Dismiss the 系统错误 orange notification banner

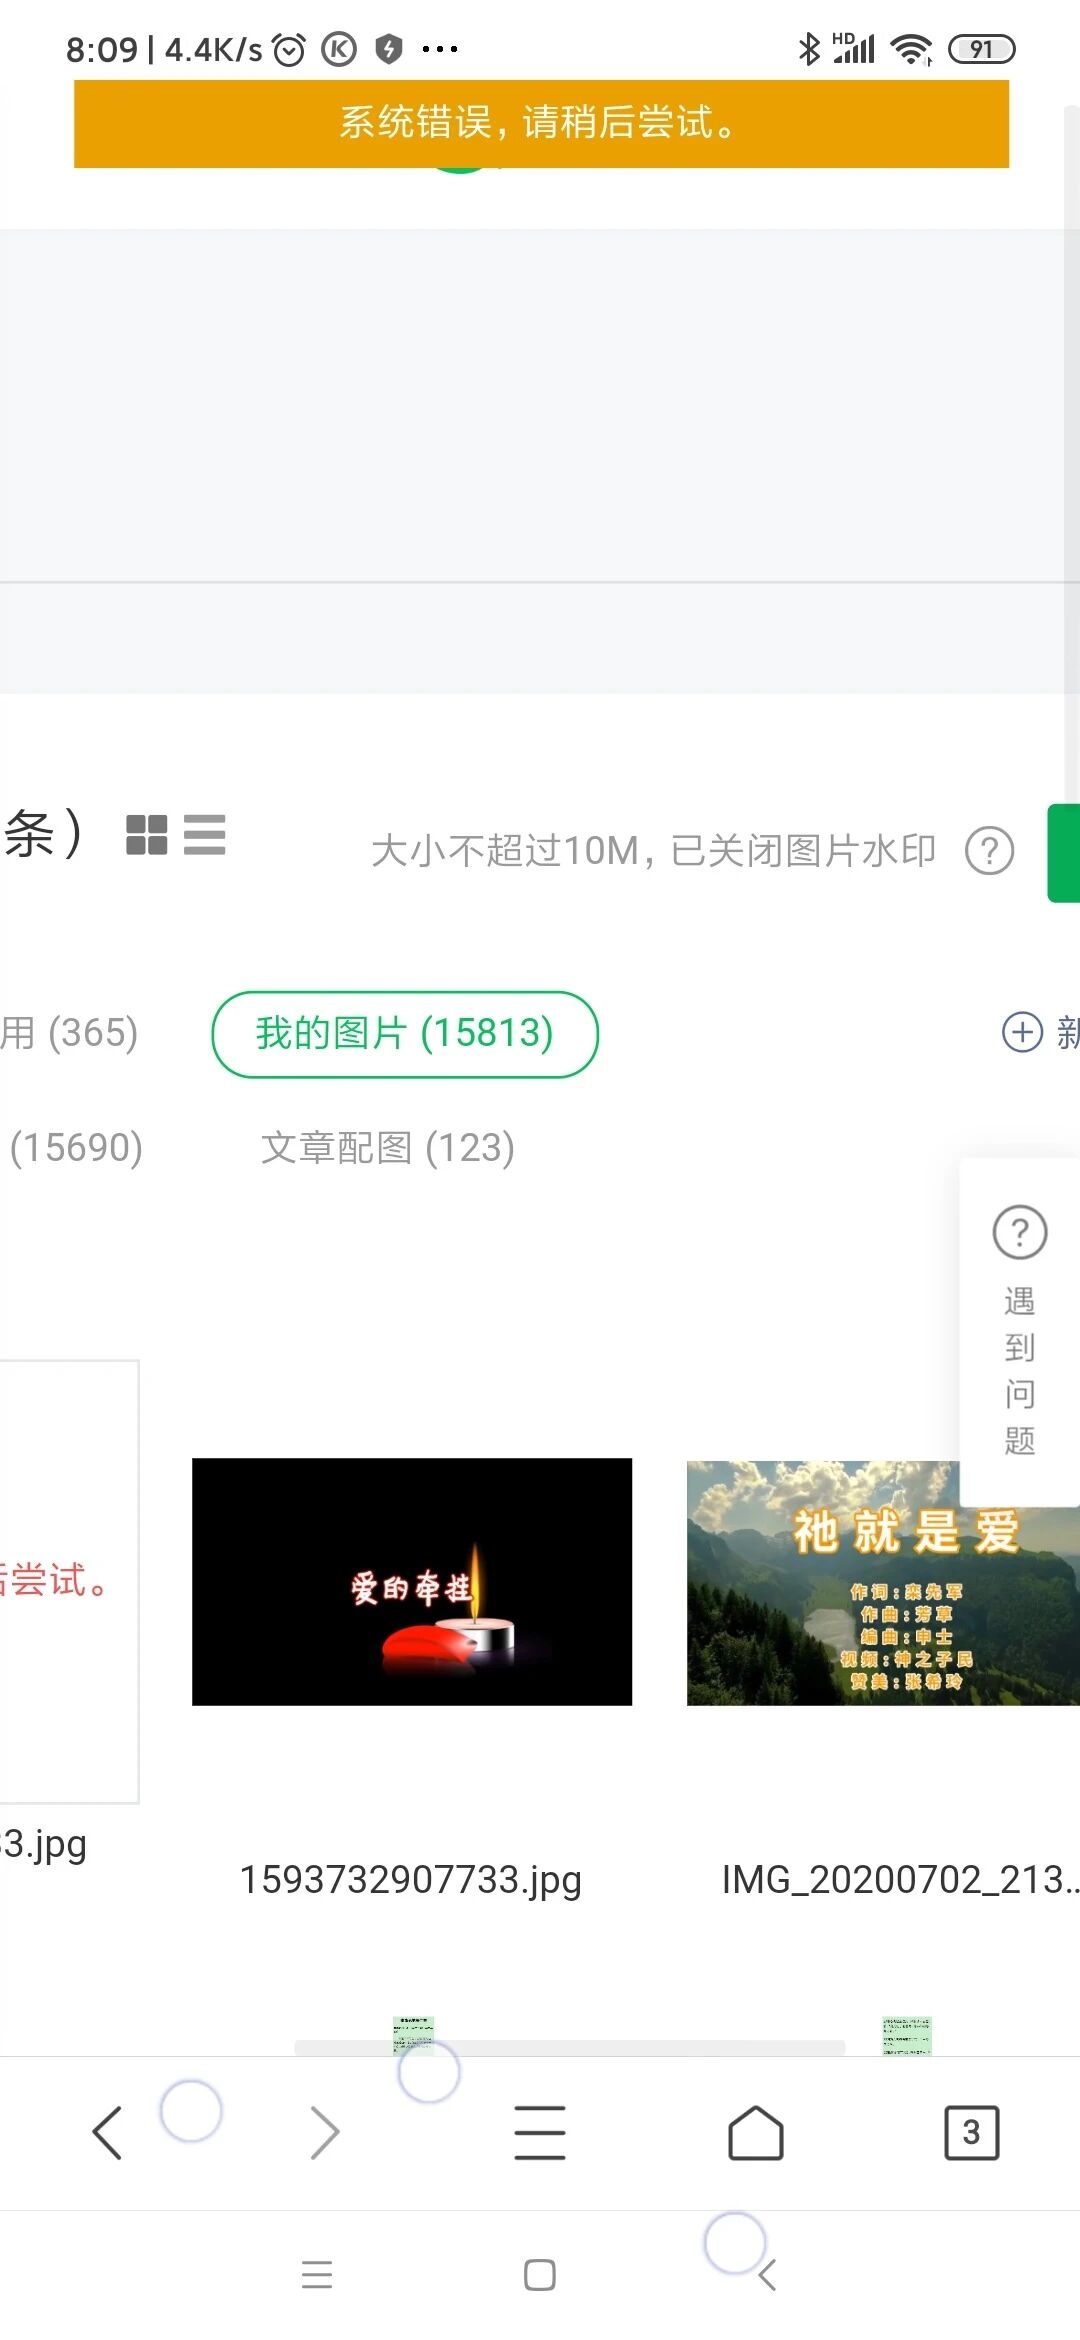pyautogui.click(x=541, y=123)
